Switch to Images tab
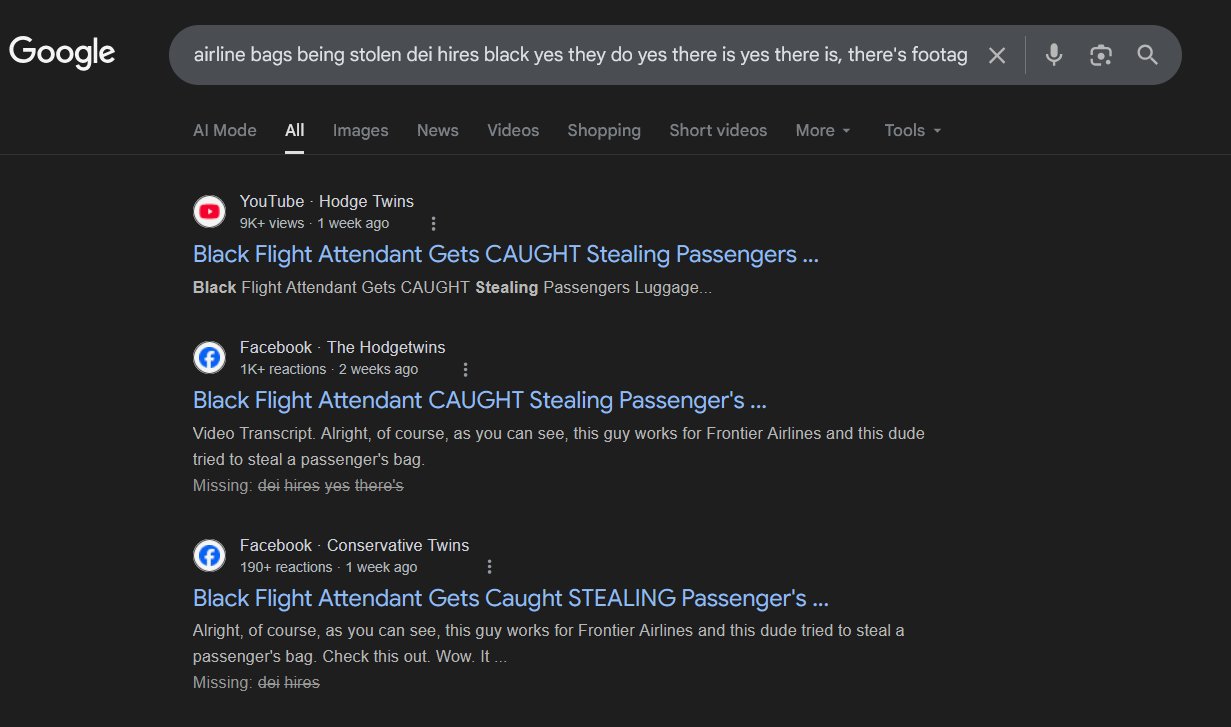 tap(360, 131)
